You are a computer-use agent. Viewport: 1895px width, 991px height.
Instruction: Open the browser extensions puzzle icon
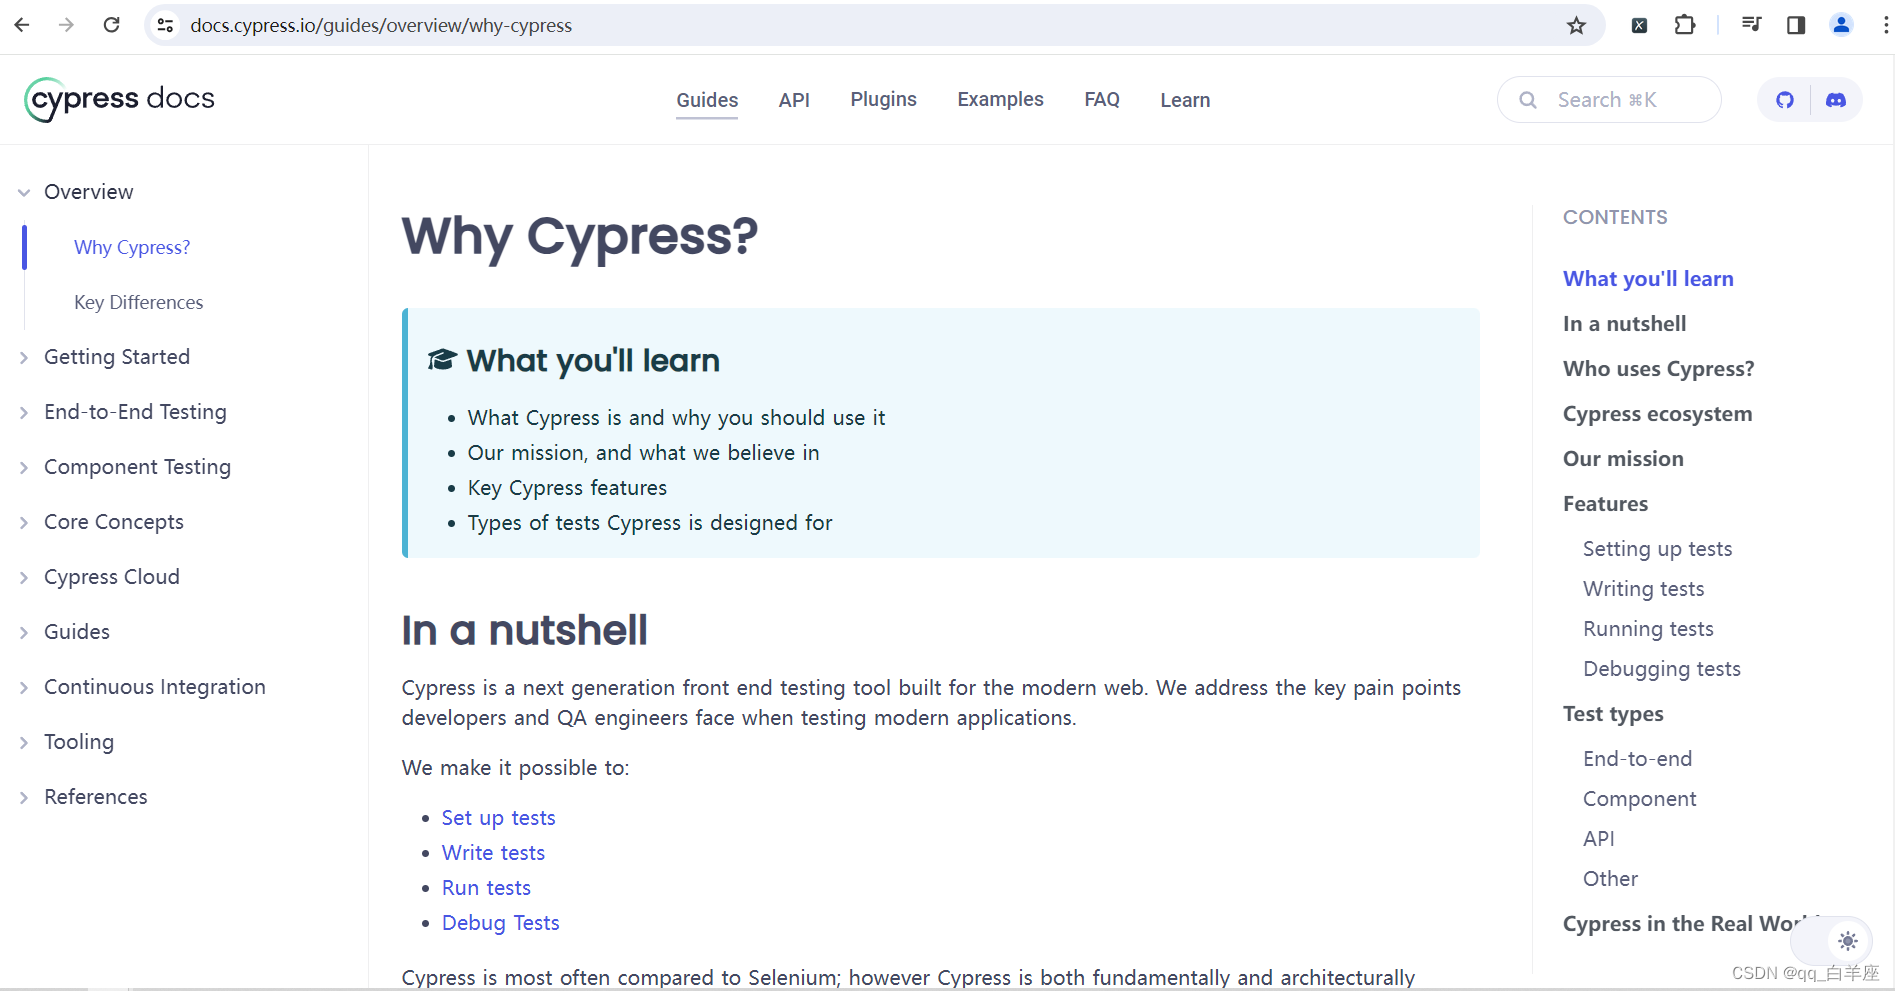pyautogui.click(x=1685, y=25)
